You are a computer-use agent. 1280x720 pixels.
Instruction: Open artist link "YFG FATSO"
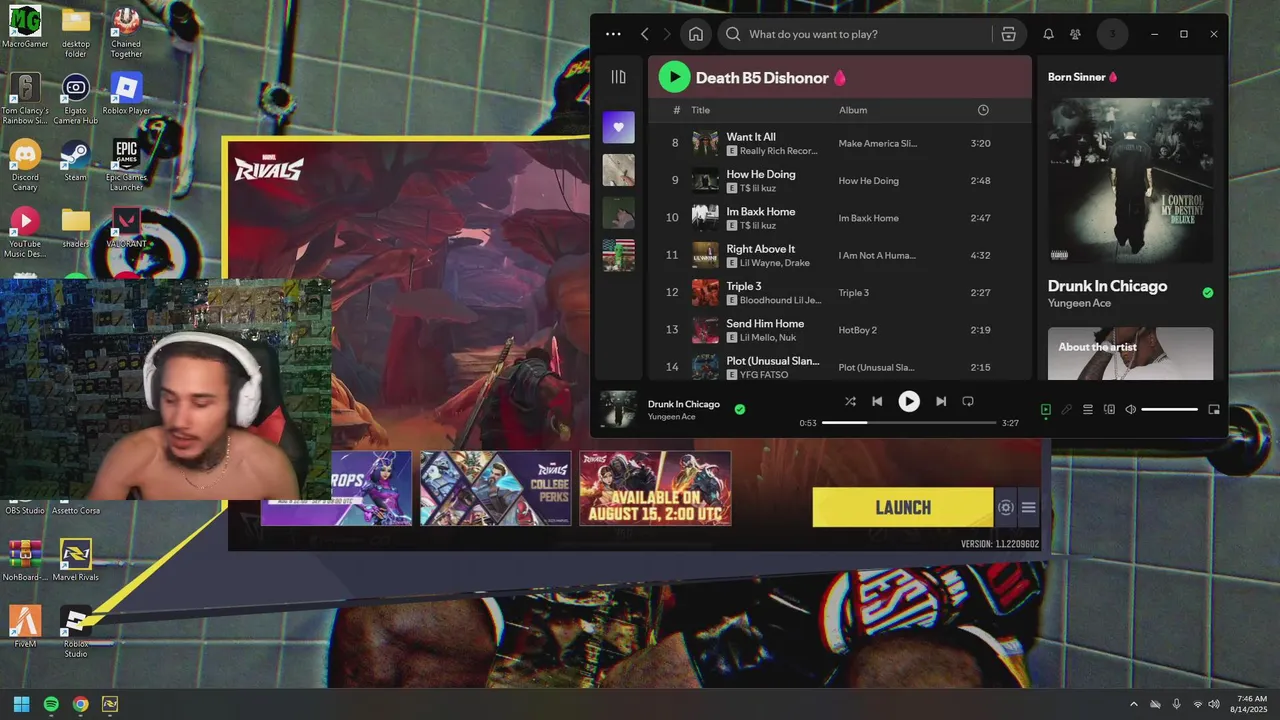(x=764, y=375)
